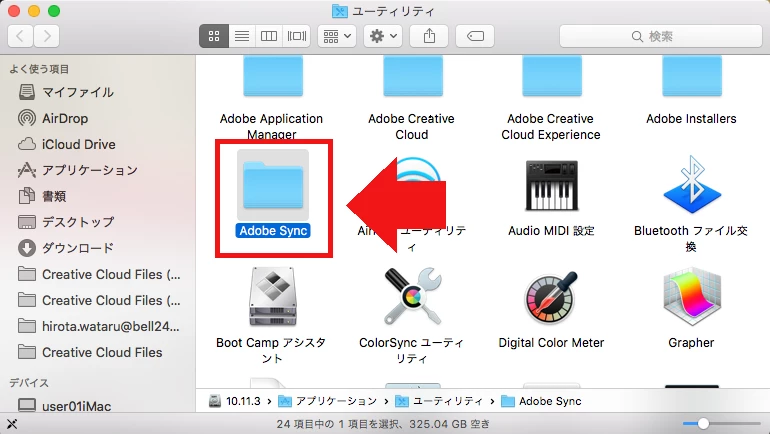Screen dimensions: 770x434
Task: Select the Bluetooth ファイル交換 app icon
Action: pyautogui.click(x=692, y=185)
